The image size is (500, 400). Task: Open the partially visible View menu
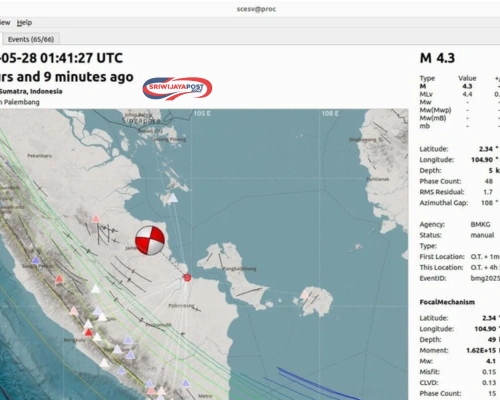(x=5, y=23)
